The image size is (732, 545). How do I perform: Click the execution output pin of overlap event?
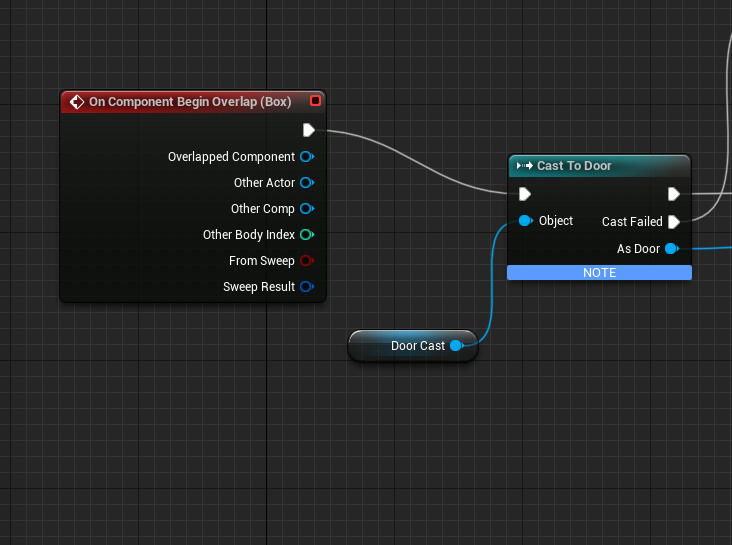(308, 130)
